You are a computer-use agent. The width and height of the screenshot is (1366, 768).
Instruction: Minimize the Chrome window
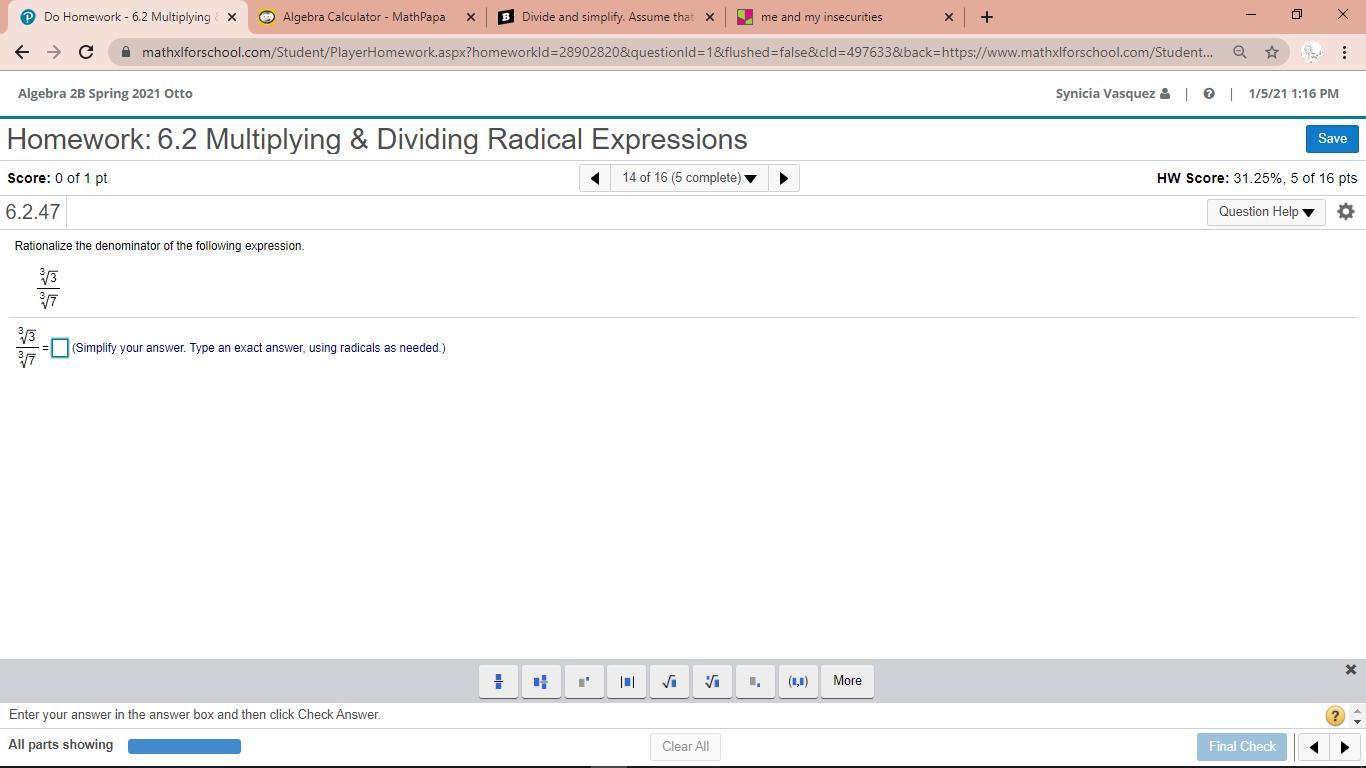pos(1250,15)
